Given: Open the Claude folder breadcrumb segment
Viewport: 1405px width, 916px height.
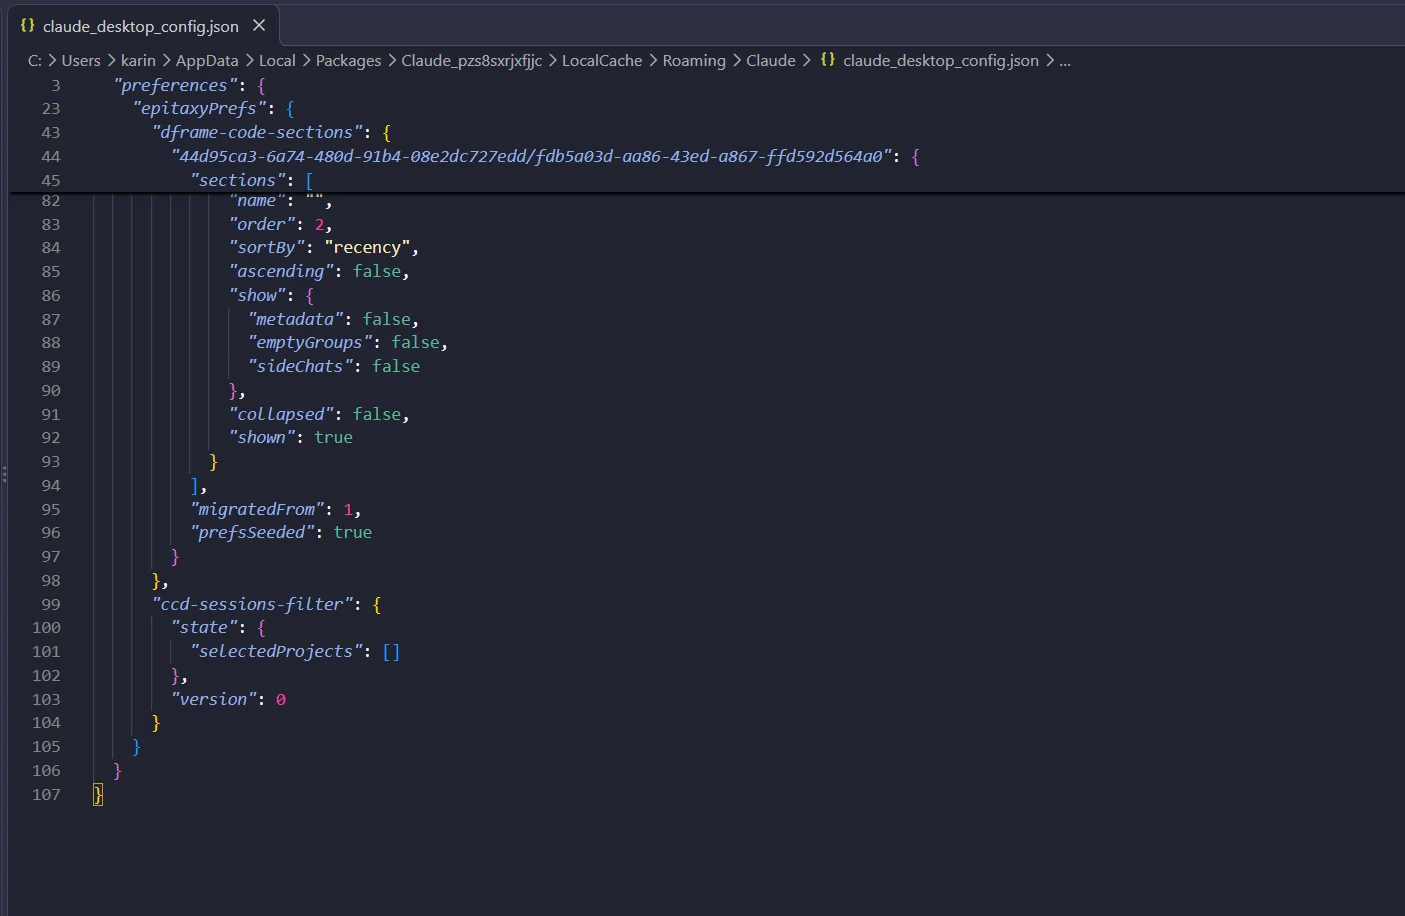Looking at the screenshot, I should tap(771, 60).
